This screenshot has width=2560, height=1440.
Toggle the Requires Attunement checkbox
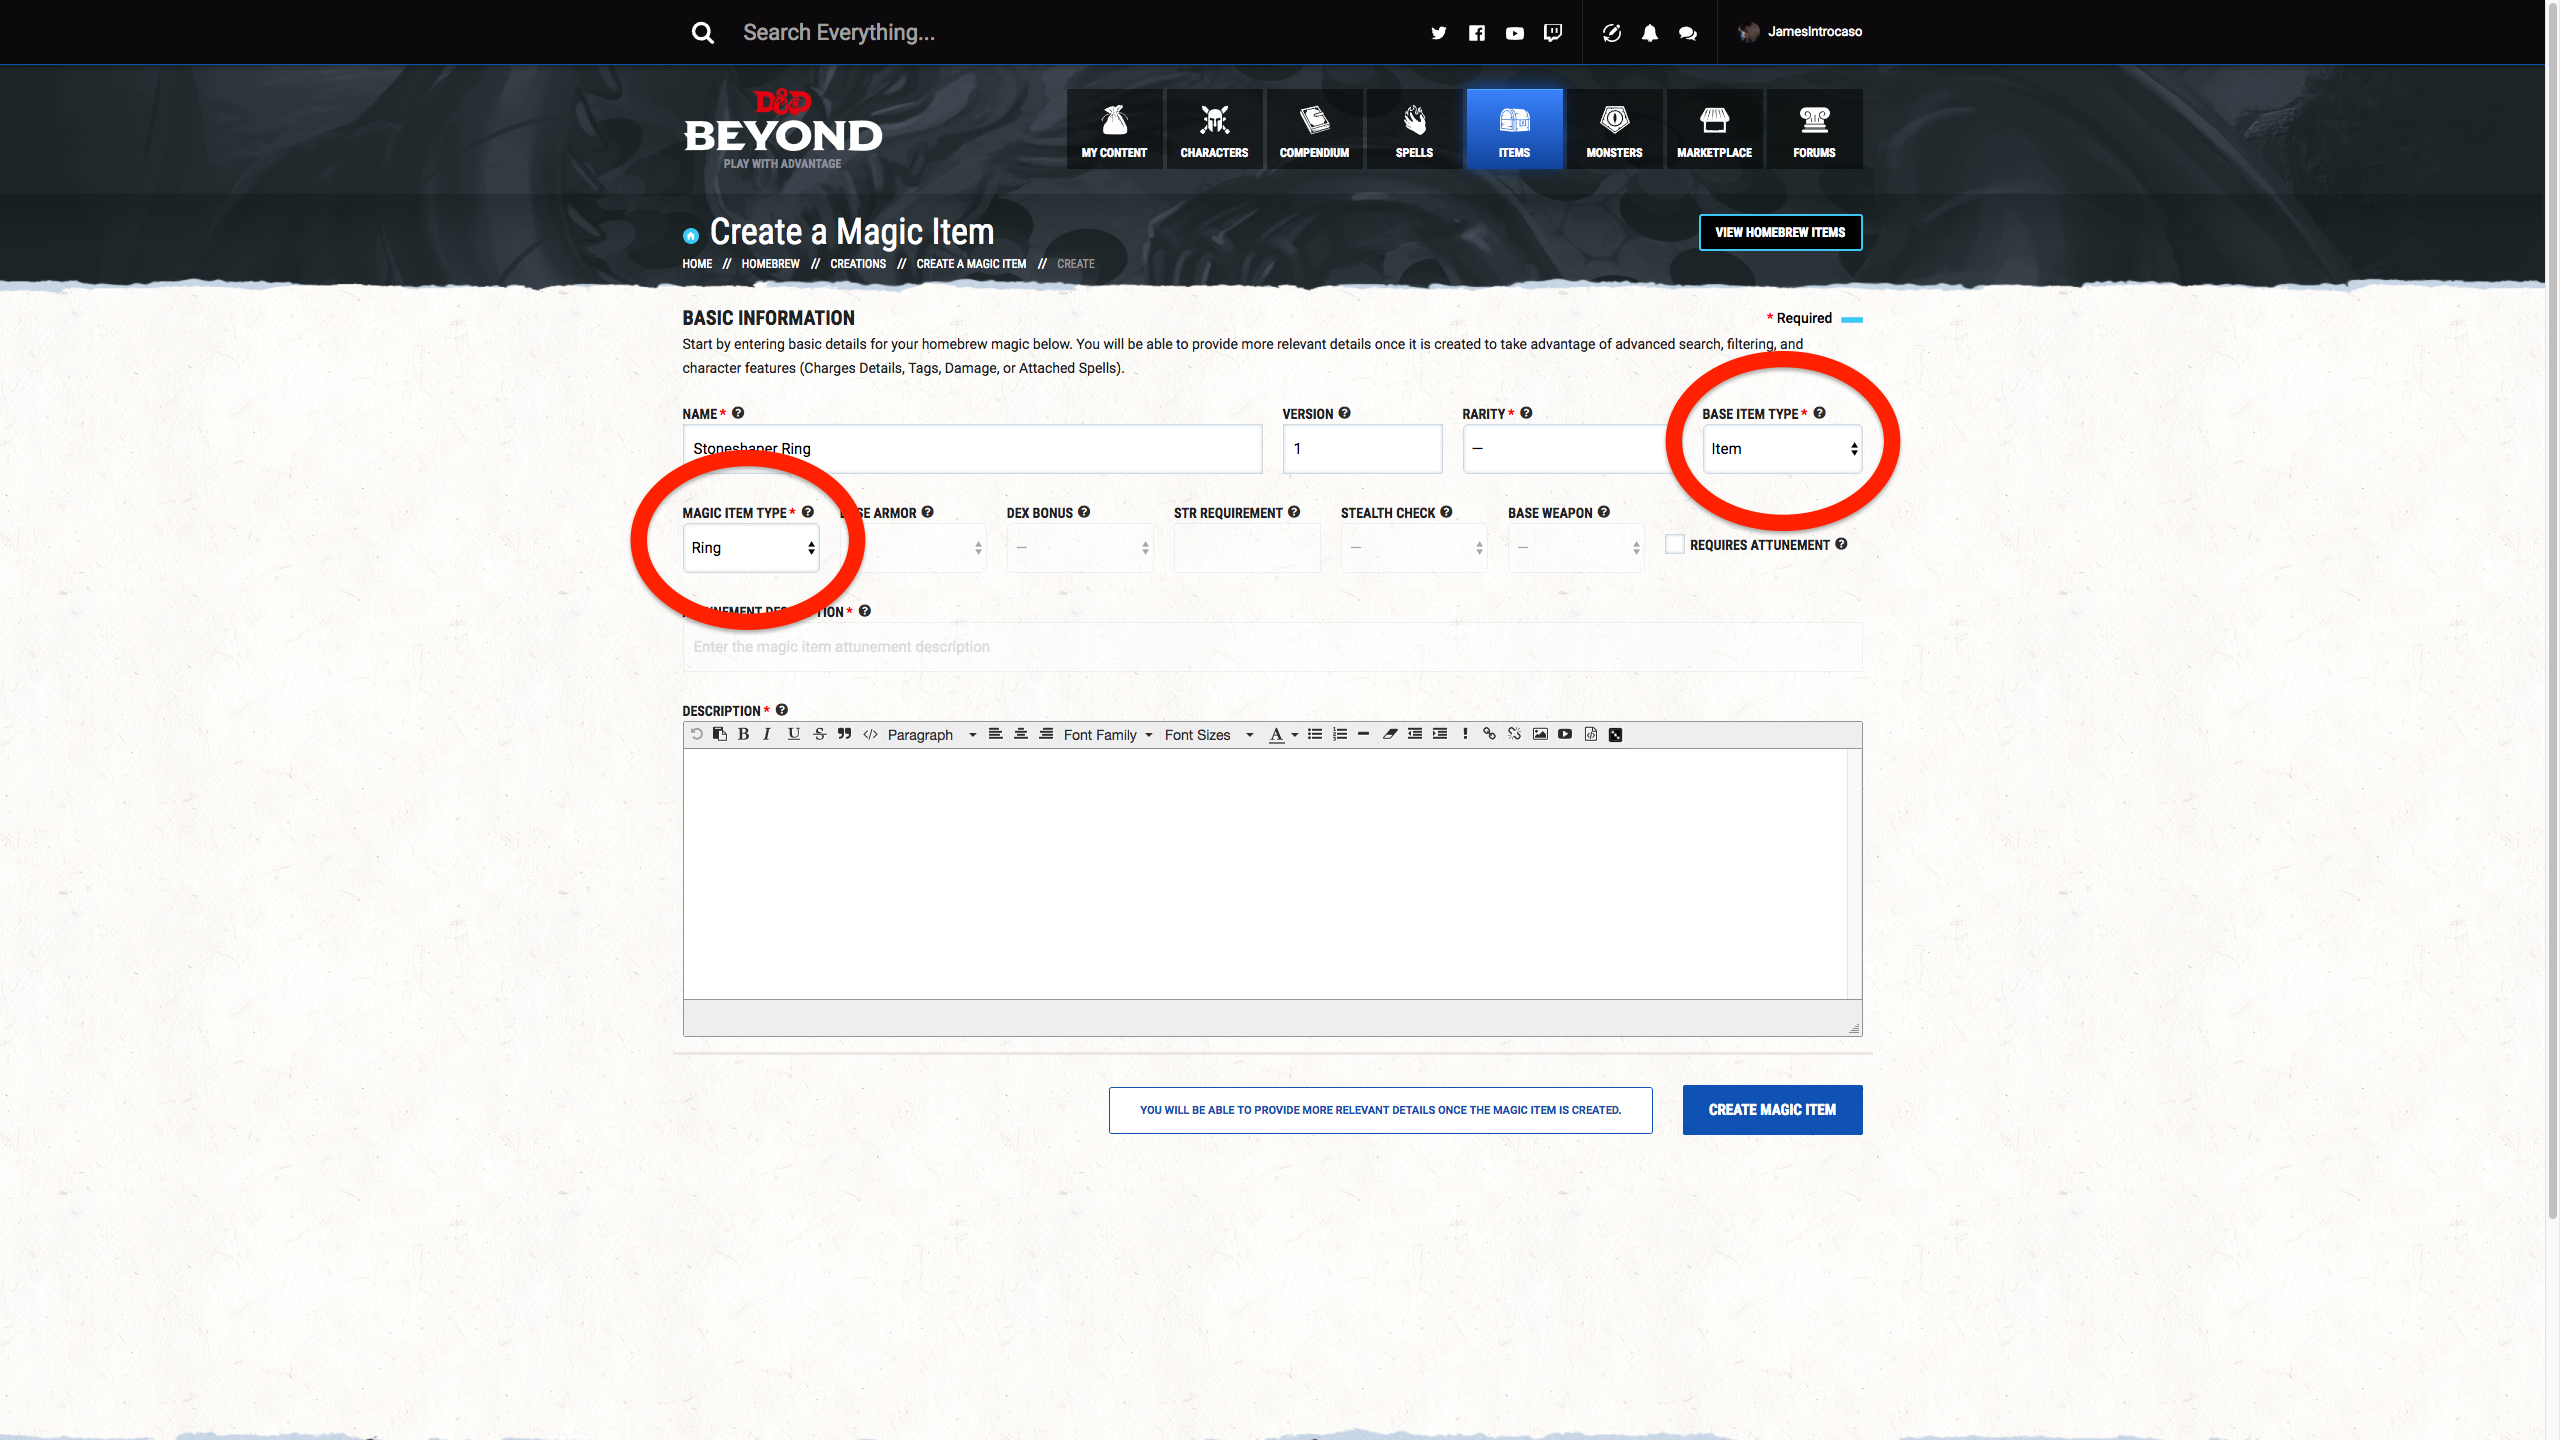coord(1675,544)
